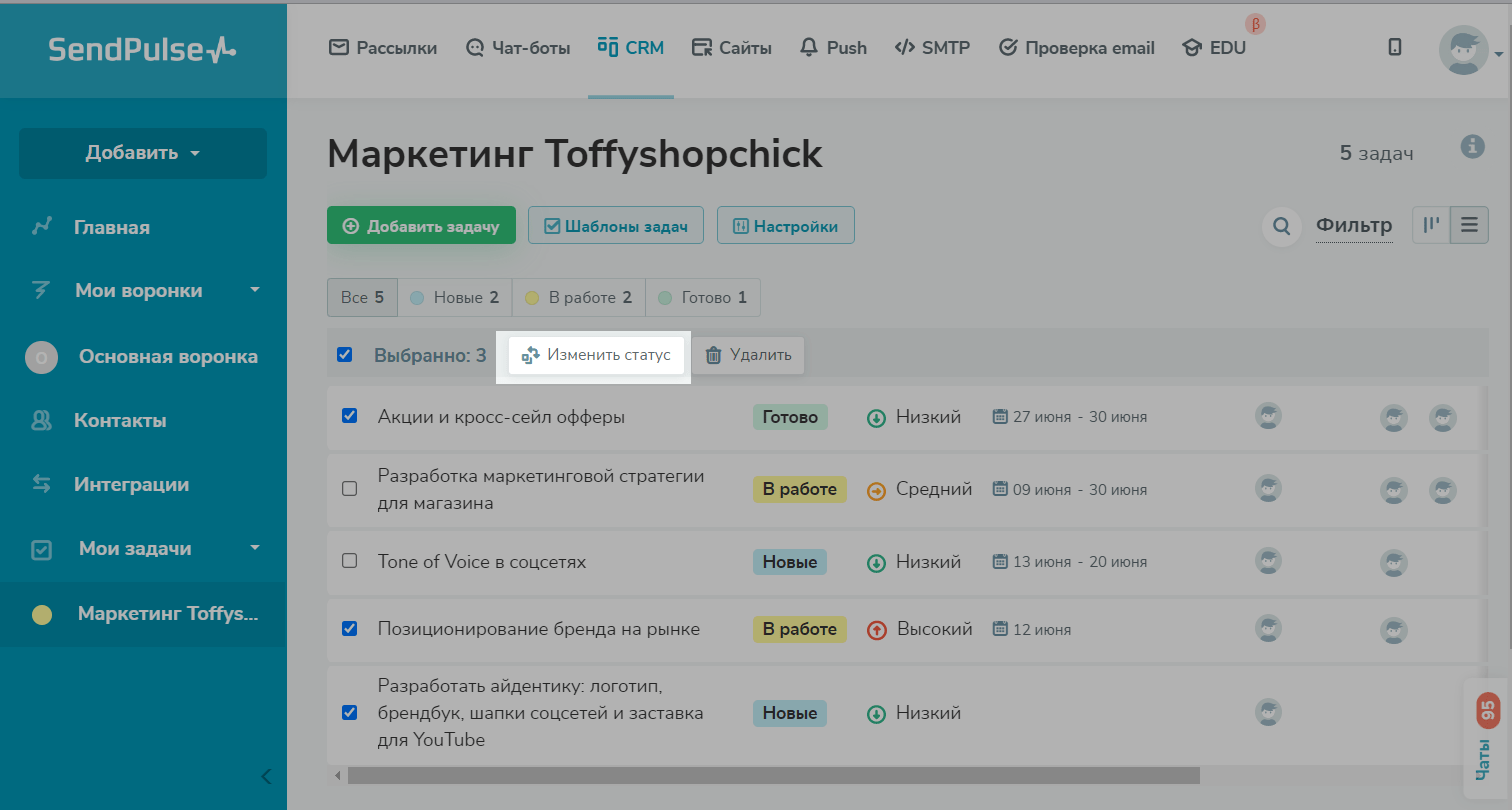The image size is (1512, 810).
Task: Click Удалить for selected tasks
Action: (748, 355)
